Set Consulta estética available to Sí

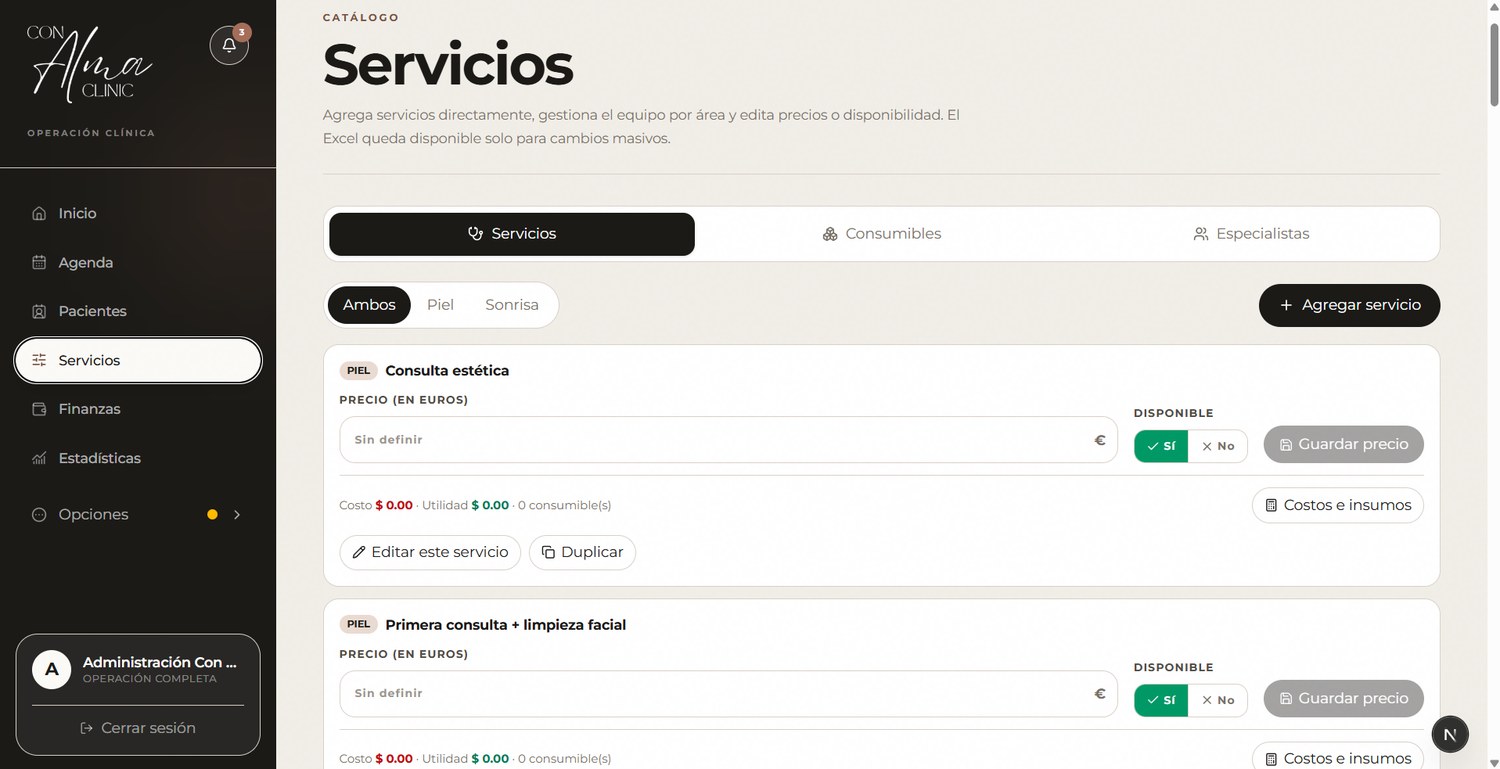tap(1161, 446)
